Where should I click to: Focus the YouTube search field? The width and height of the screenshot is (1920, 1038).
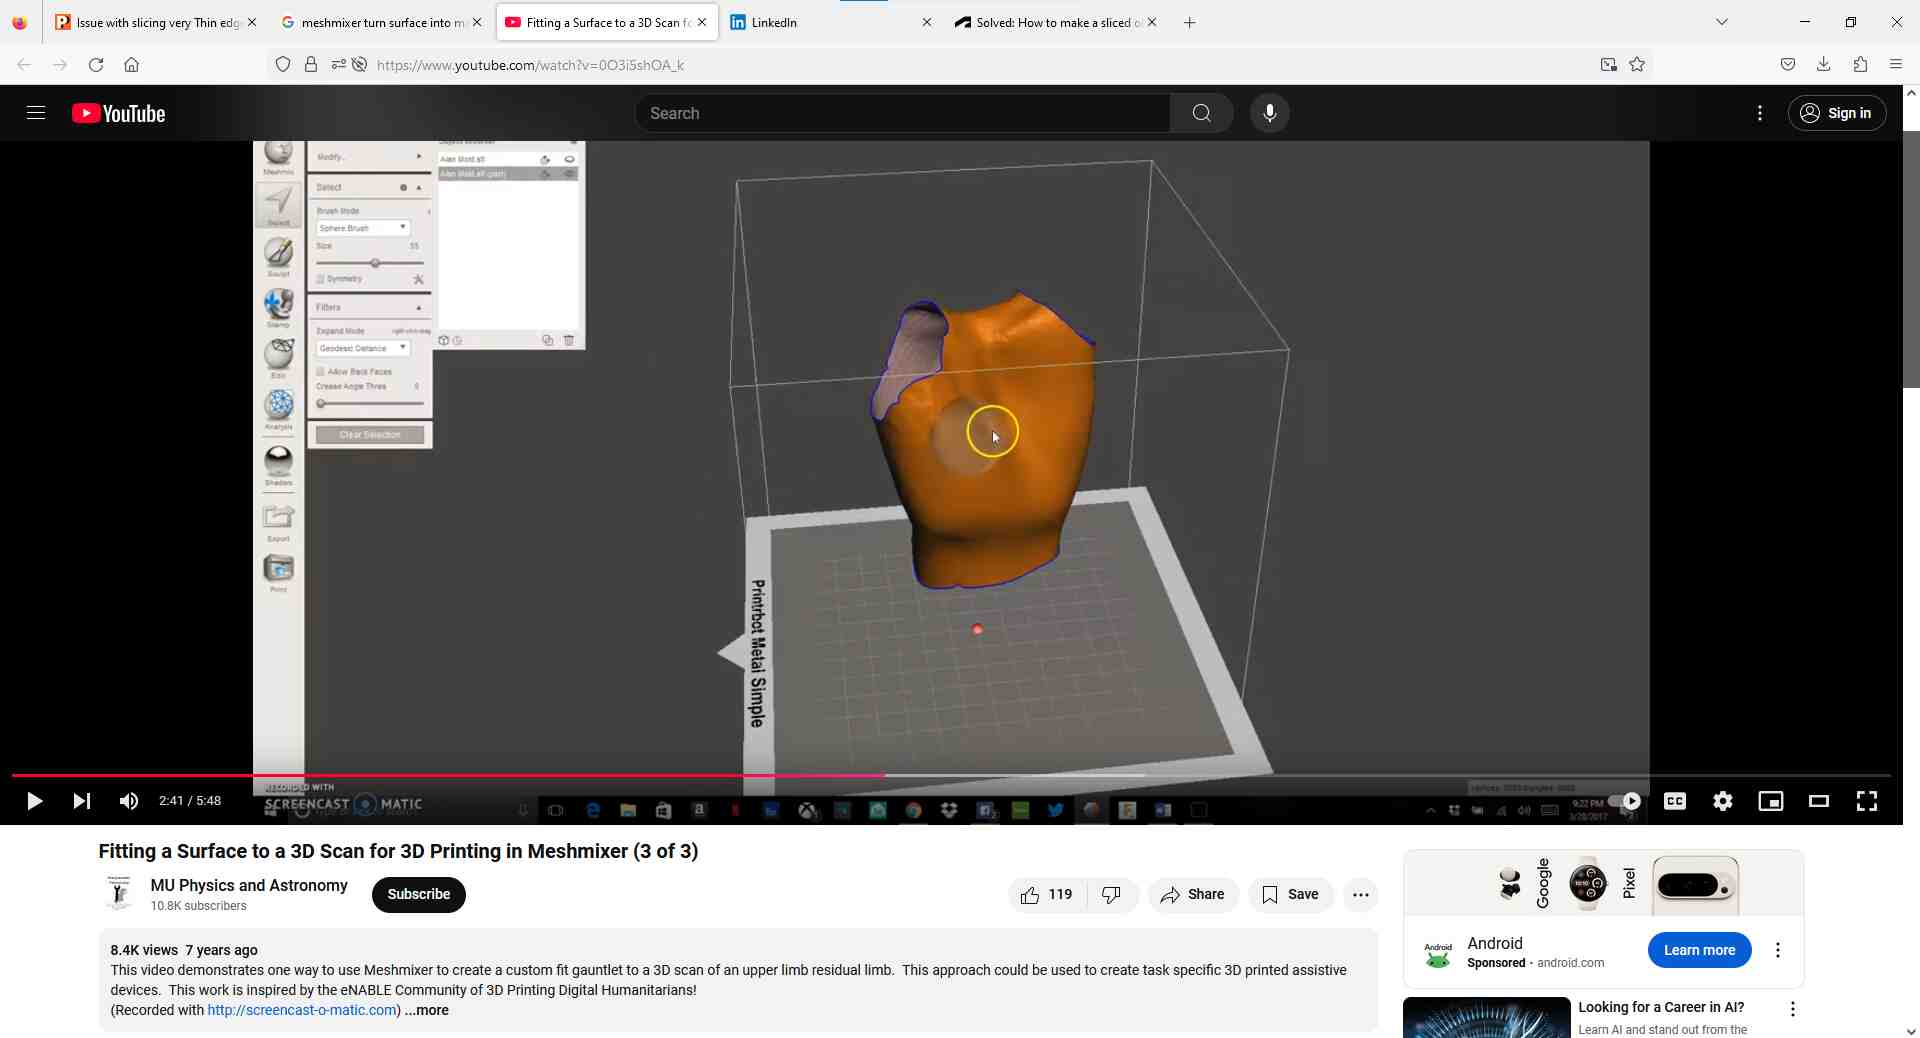point(902,113)
